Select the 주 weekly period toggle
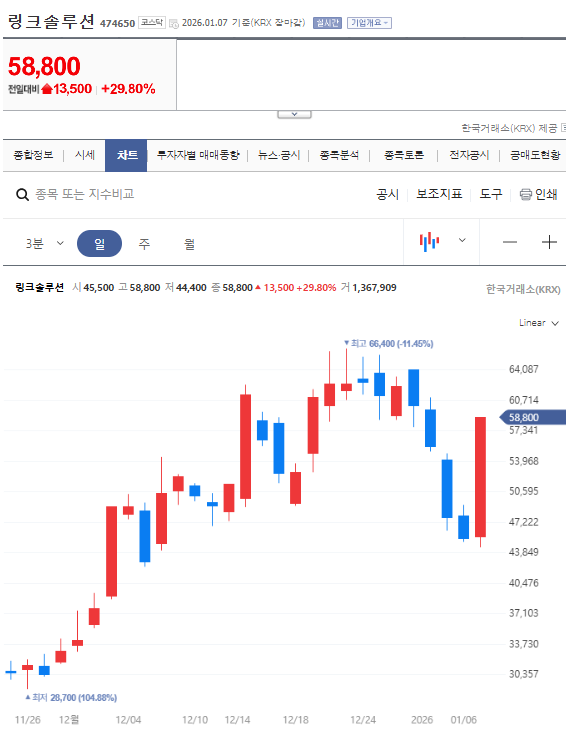This screenshot has width=566, height=747. click(x=144, y=244)
